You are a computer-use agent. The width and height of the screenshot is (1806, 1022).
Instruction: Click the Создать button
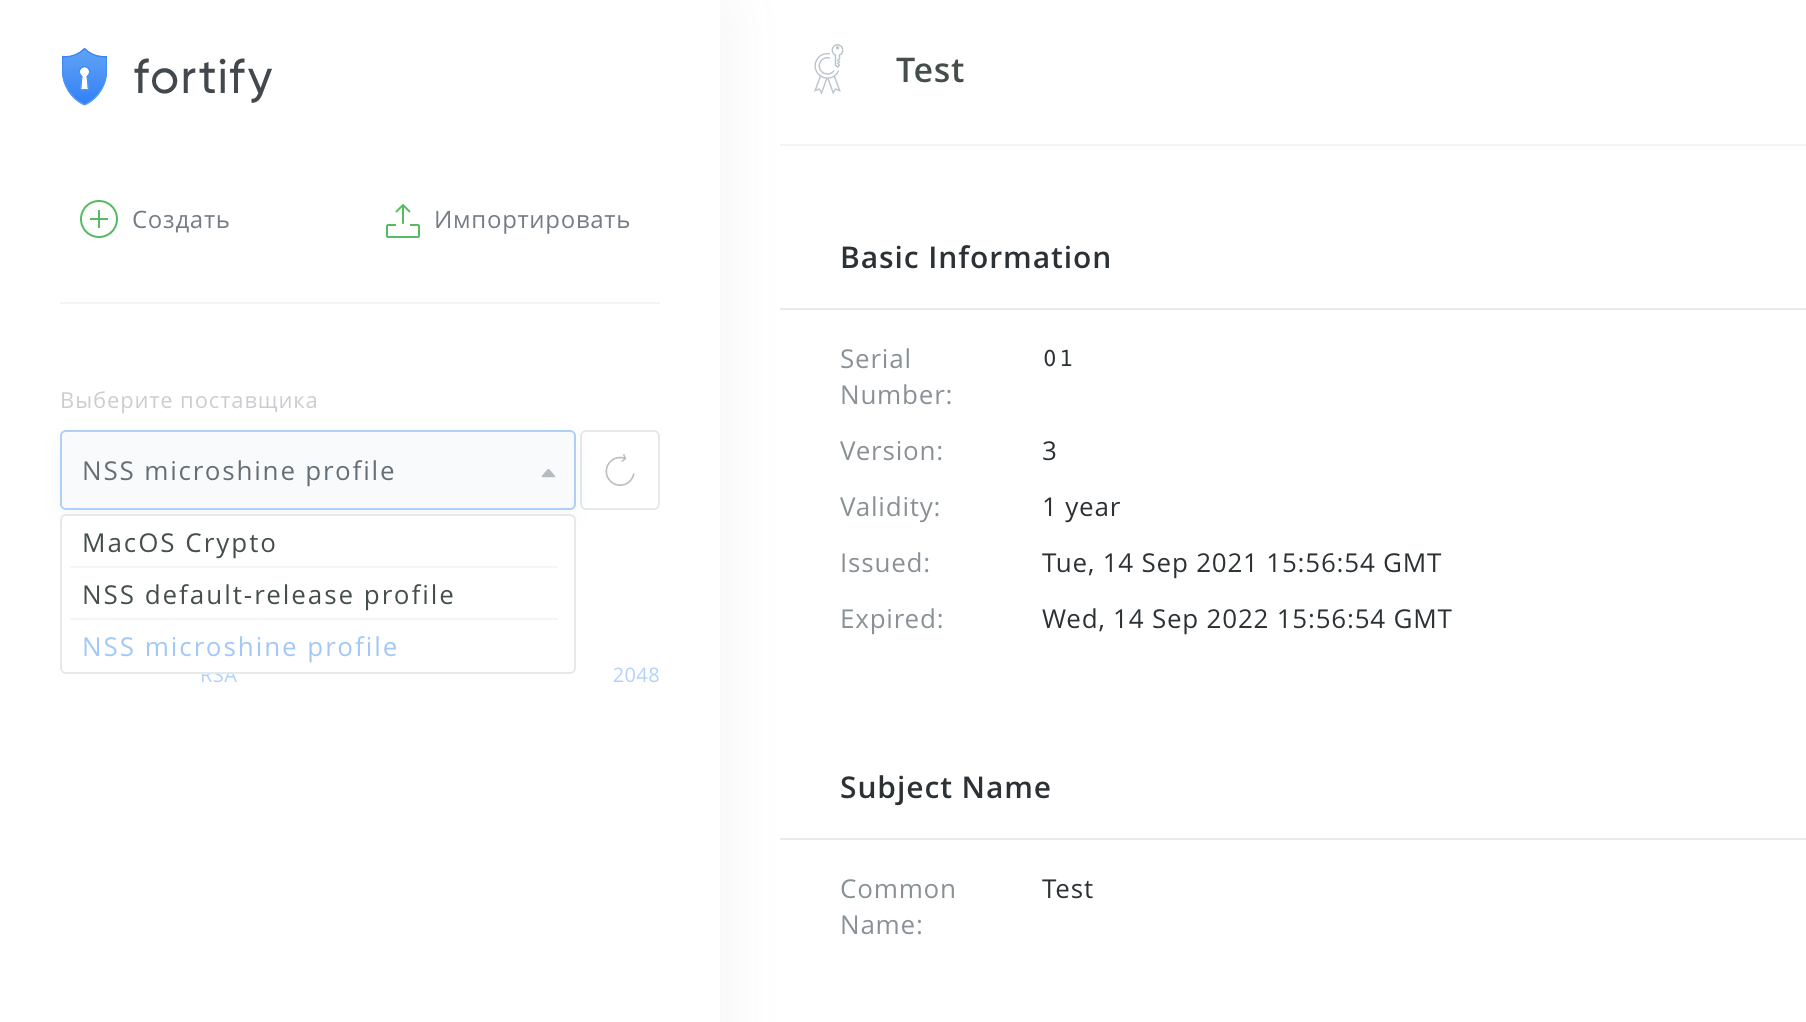pyautogui.click(x=154, y=219)
